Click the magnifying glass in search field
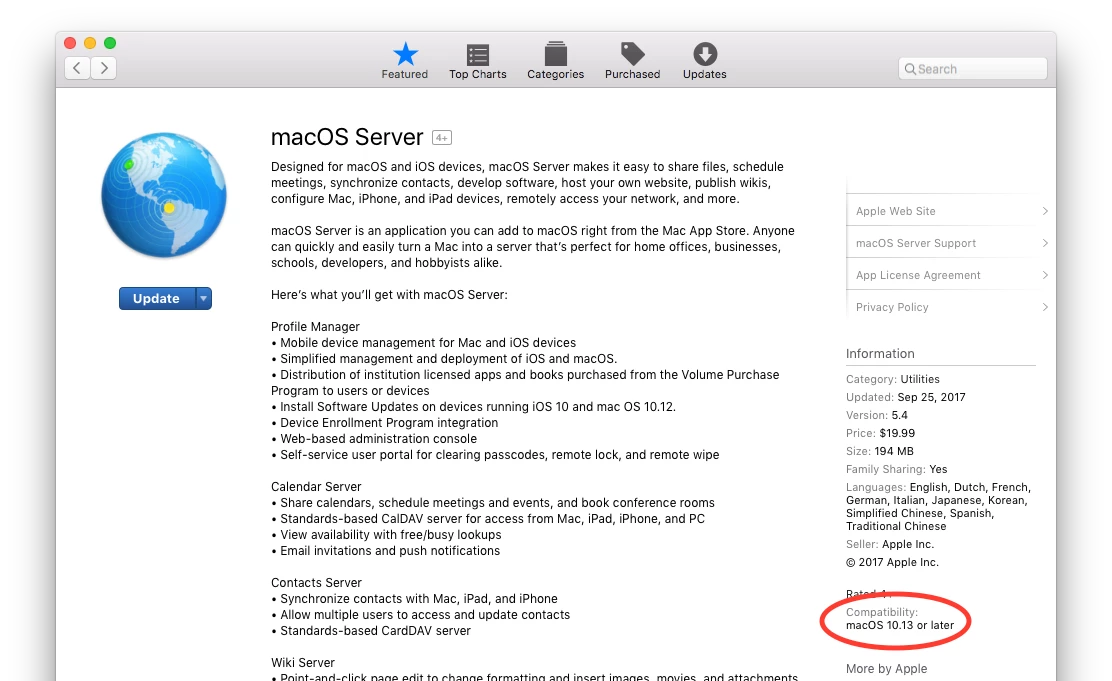 pos(910,69)
